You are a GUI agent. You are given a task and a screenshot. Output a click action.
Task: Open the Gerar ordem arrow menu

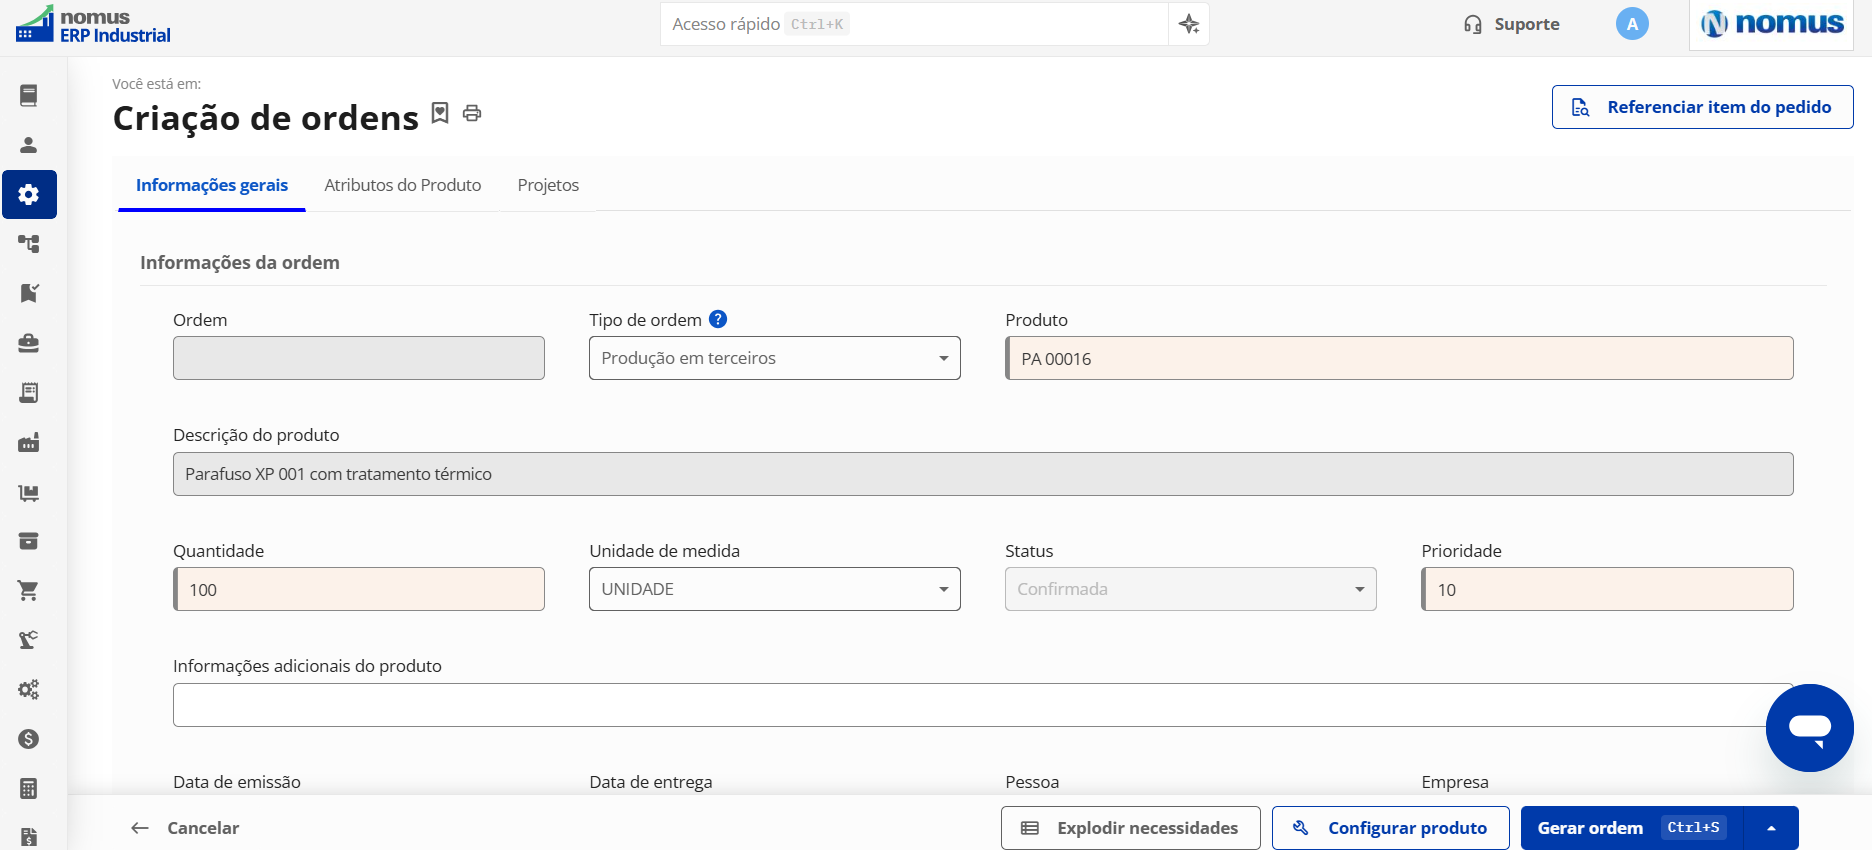(1771, 828)
